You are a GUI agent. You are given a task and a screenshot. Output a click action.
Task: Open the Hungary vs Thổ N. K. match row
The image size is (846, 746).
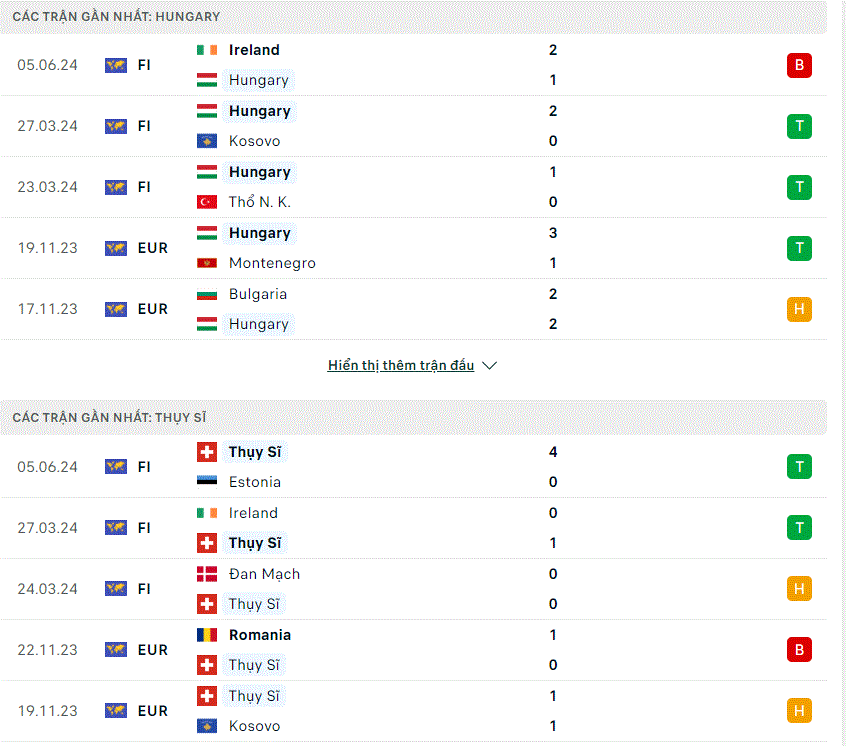pyautogui.click(x=413, y=187)
